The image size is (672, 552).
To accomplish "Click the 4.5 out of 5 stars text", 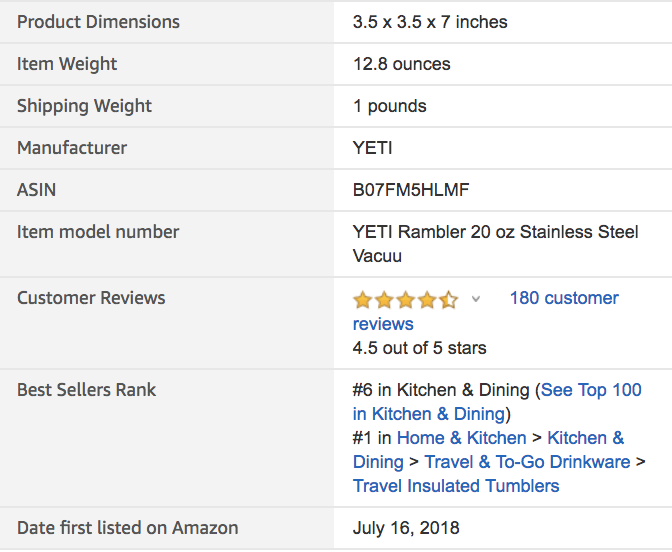I will (x=419, y=349).
